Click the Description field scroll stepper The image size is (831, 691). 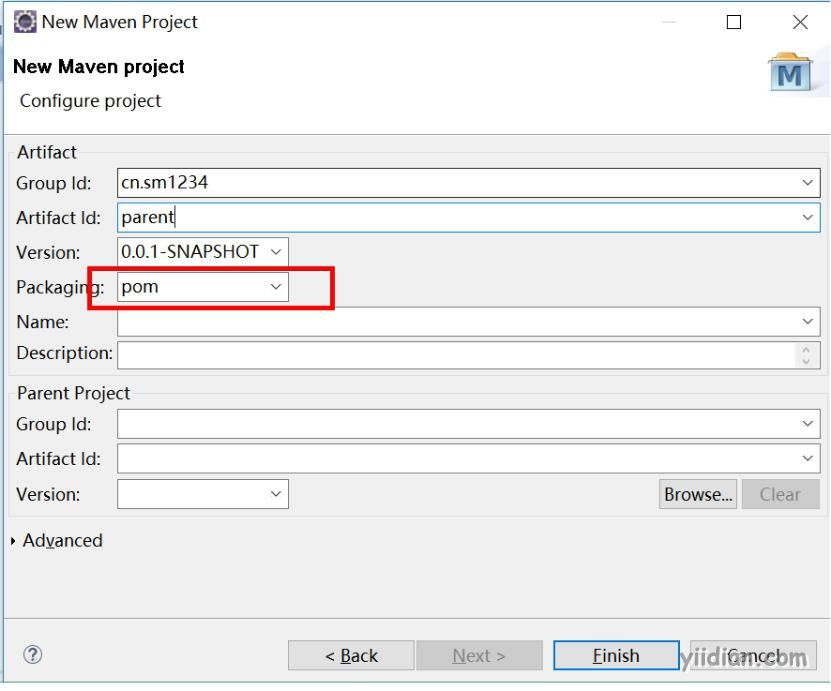pos(808,355)
